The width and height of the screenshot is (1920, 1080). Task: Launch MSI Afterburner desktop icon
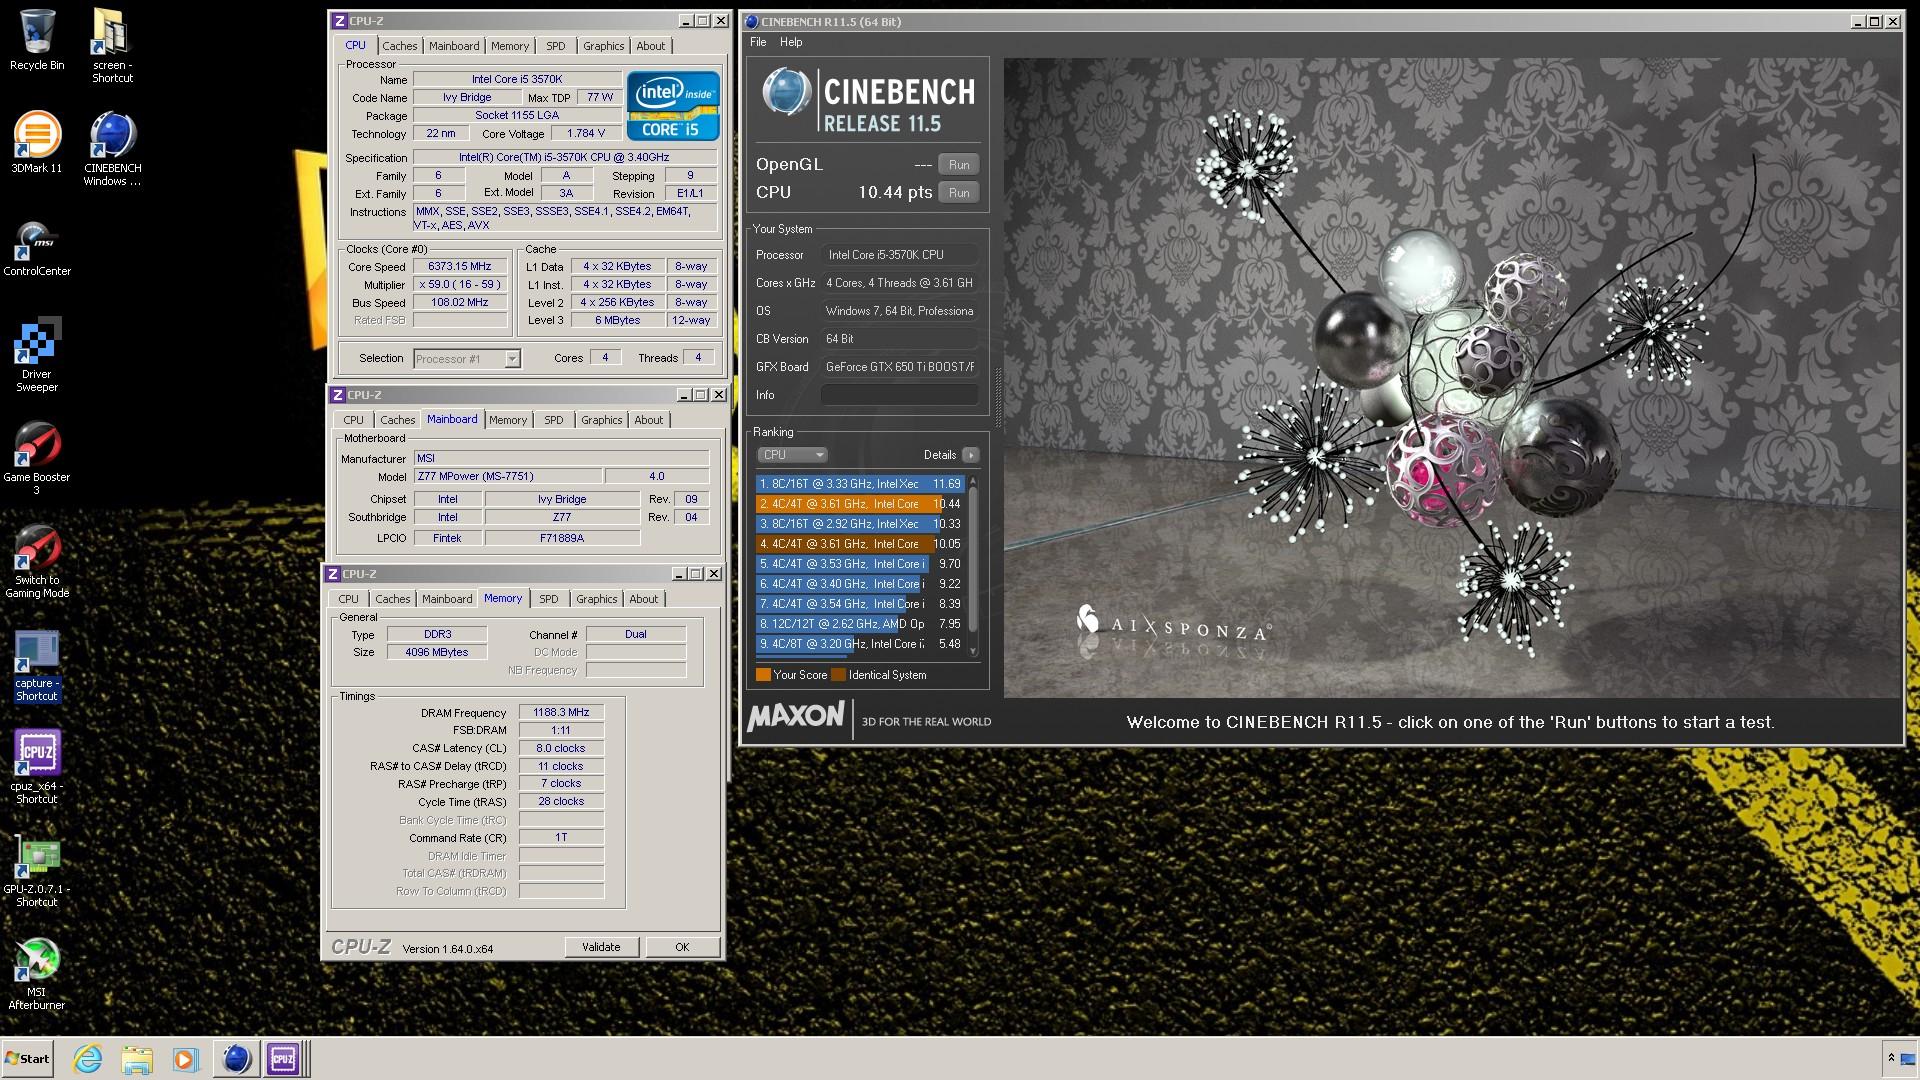(x=37, y=974)
